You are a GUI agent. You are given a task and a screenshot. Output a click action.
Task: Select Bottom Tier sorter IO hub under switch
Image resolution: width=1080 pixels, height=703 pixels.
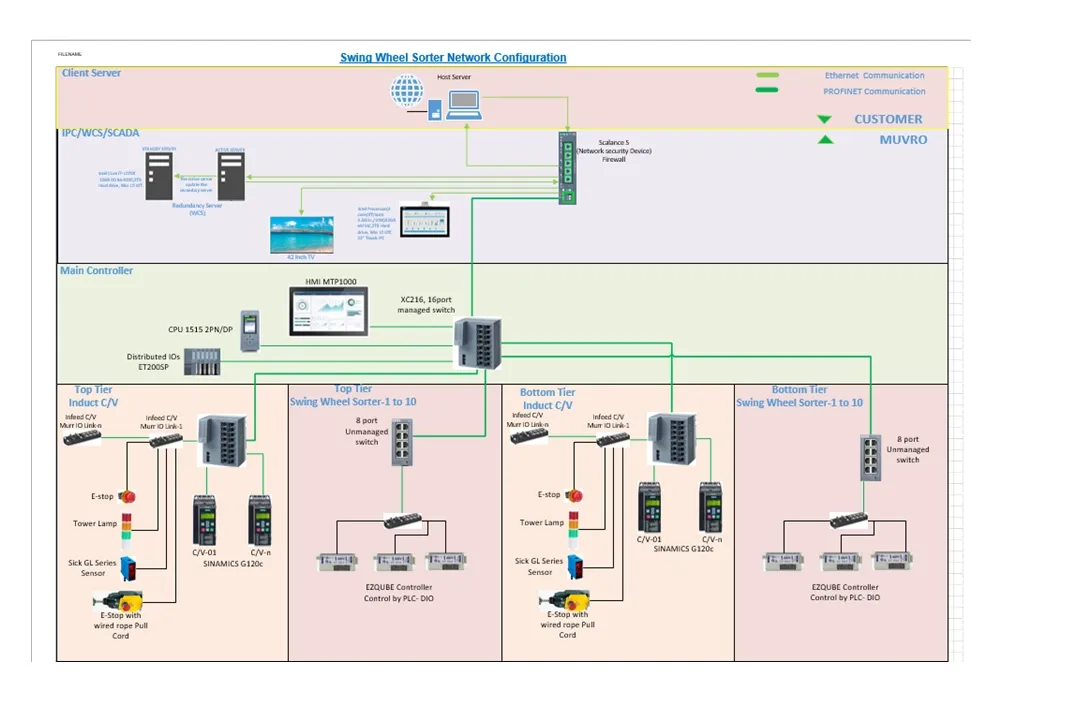[849, 520]
